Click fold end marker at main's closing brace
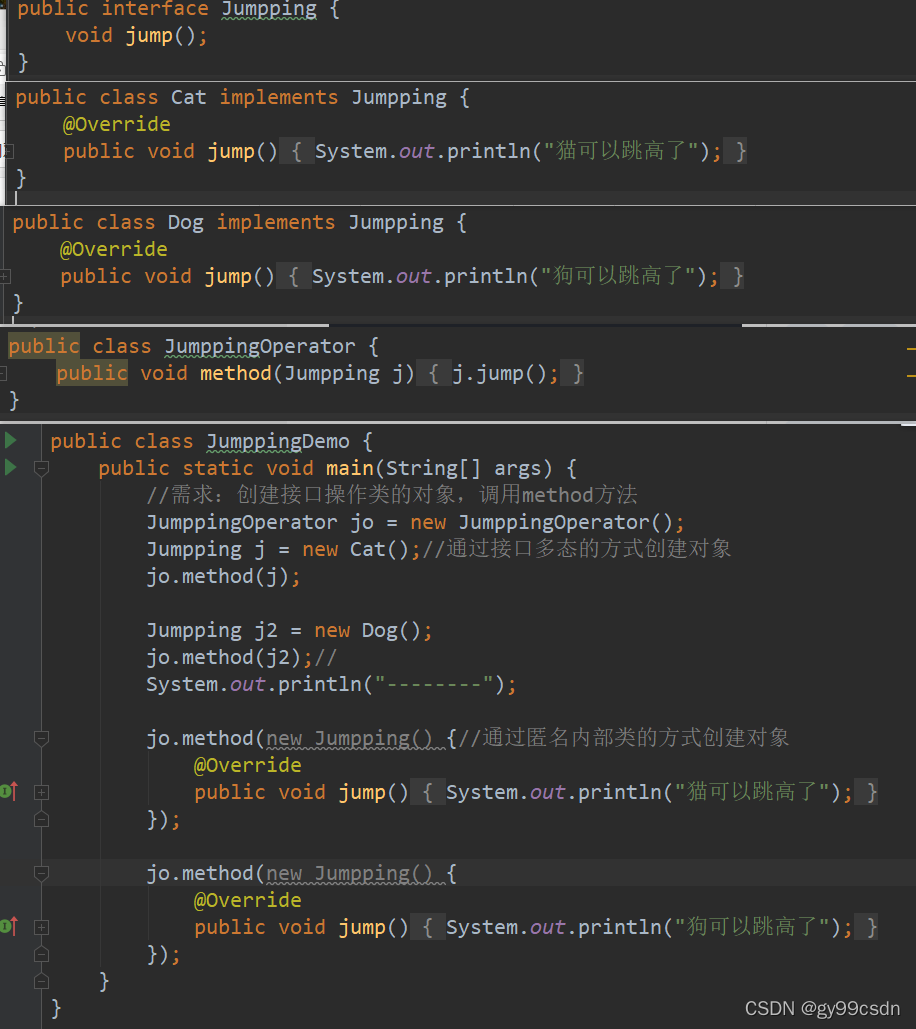This screenshot has height=1029, width=916. click(41, 982)
